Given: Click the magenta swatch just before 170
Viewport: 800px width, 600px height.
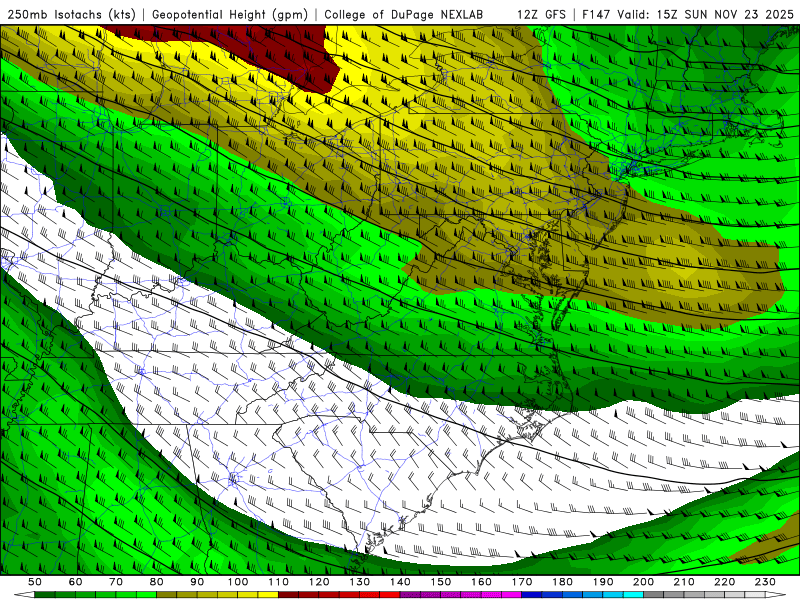Looking at the screenshot, I should 512,594.
